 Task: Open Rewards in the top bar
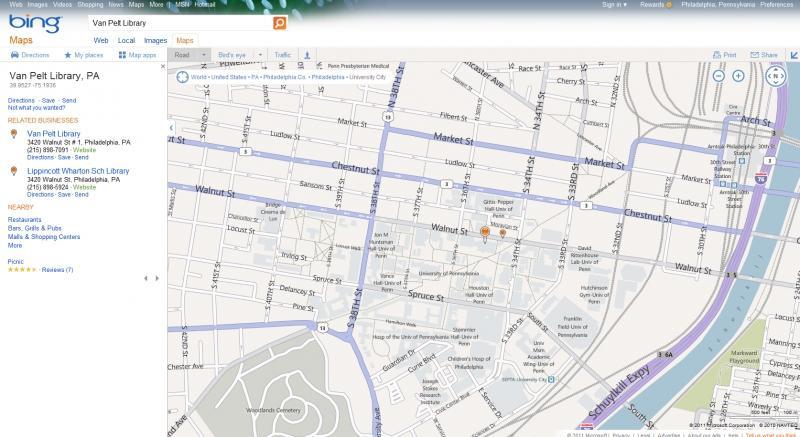tap(656, 5)
